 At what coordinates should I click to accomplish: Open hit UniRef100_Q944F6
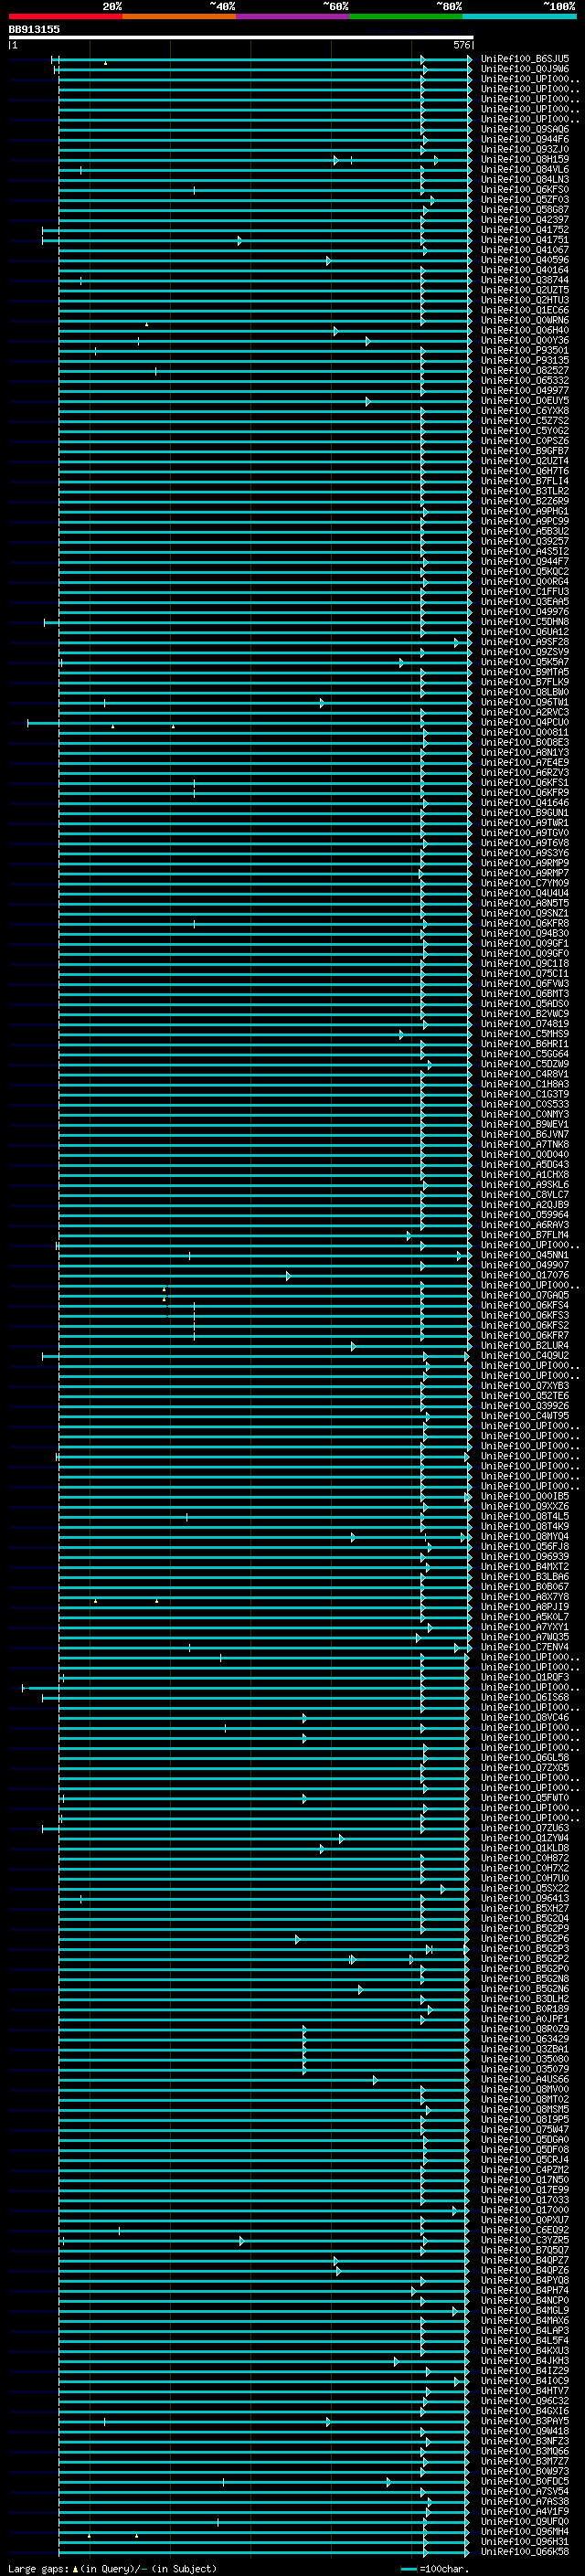(525, 139)
